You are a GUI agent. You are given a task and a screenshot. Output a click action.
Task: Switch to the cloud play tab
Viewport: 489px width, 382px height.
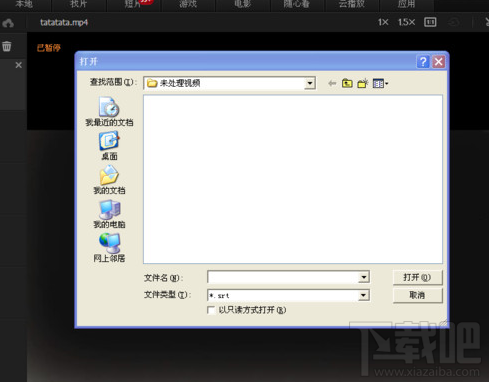point(352,4)
